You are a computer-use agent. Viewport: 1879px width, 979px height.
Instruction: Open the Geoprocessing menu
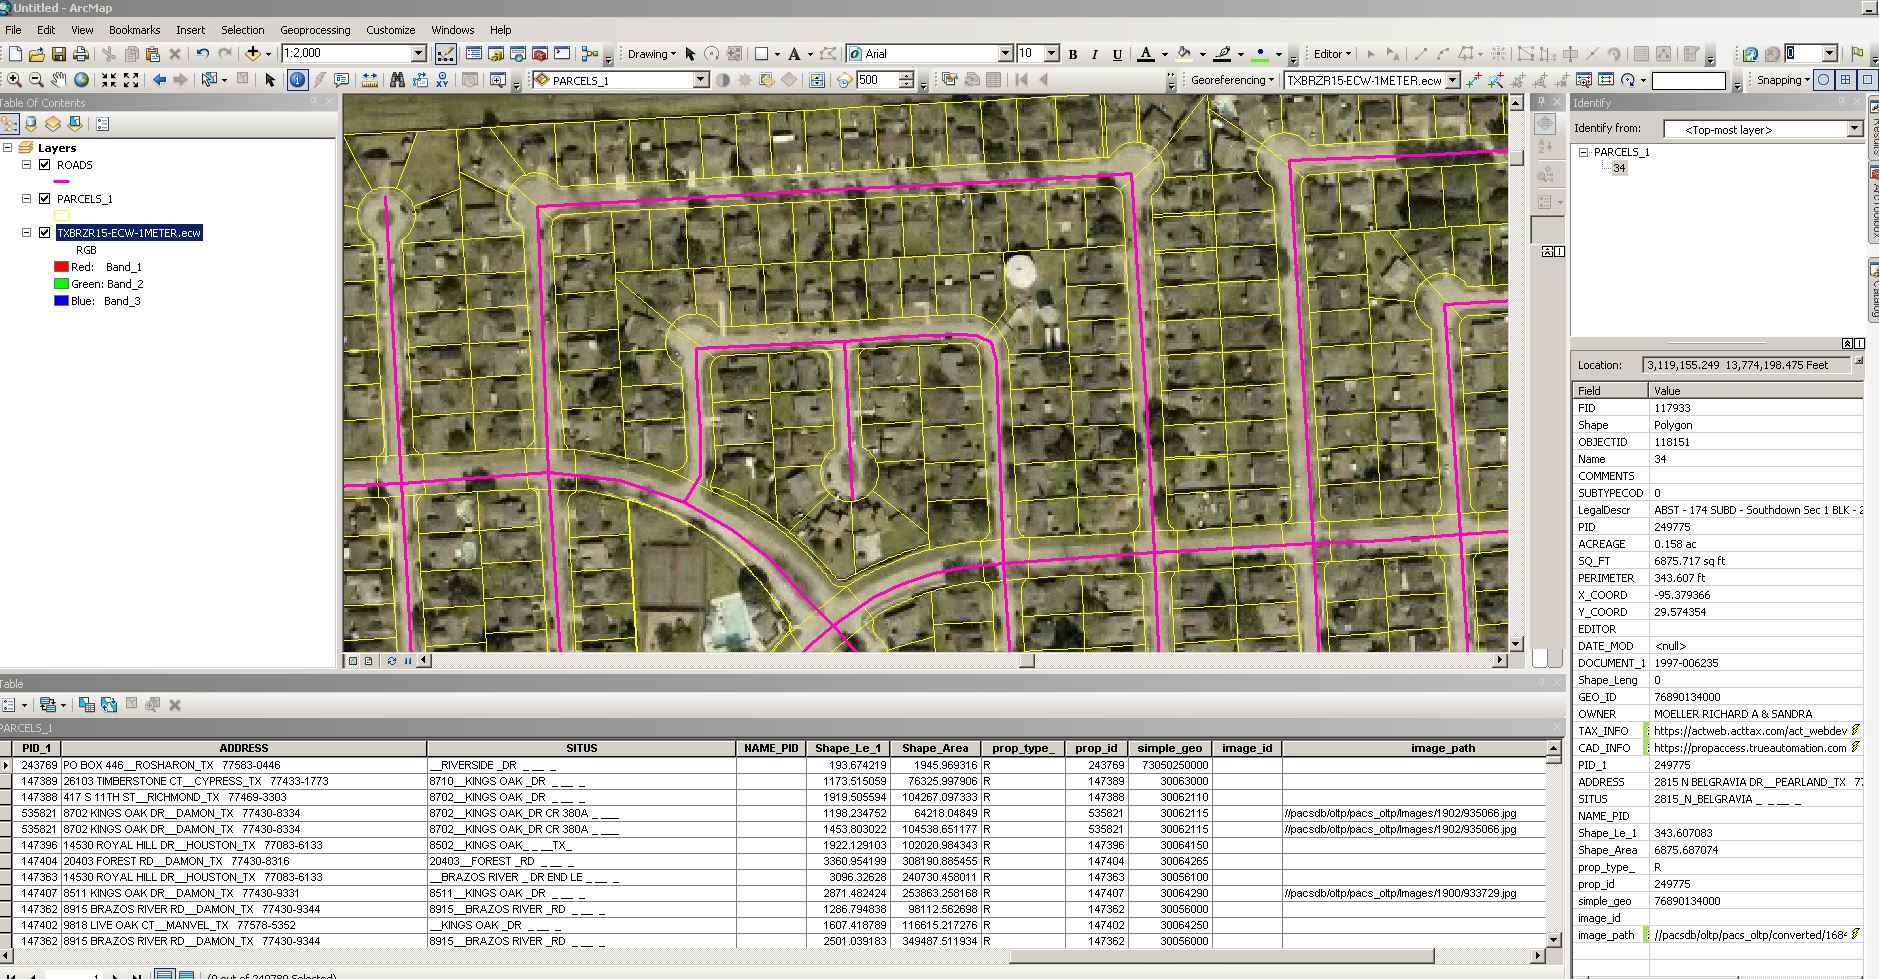click(x=315, y=30)
